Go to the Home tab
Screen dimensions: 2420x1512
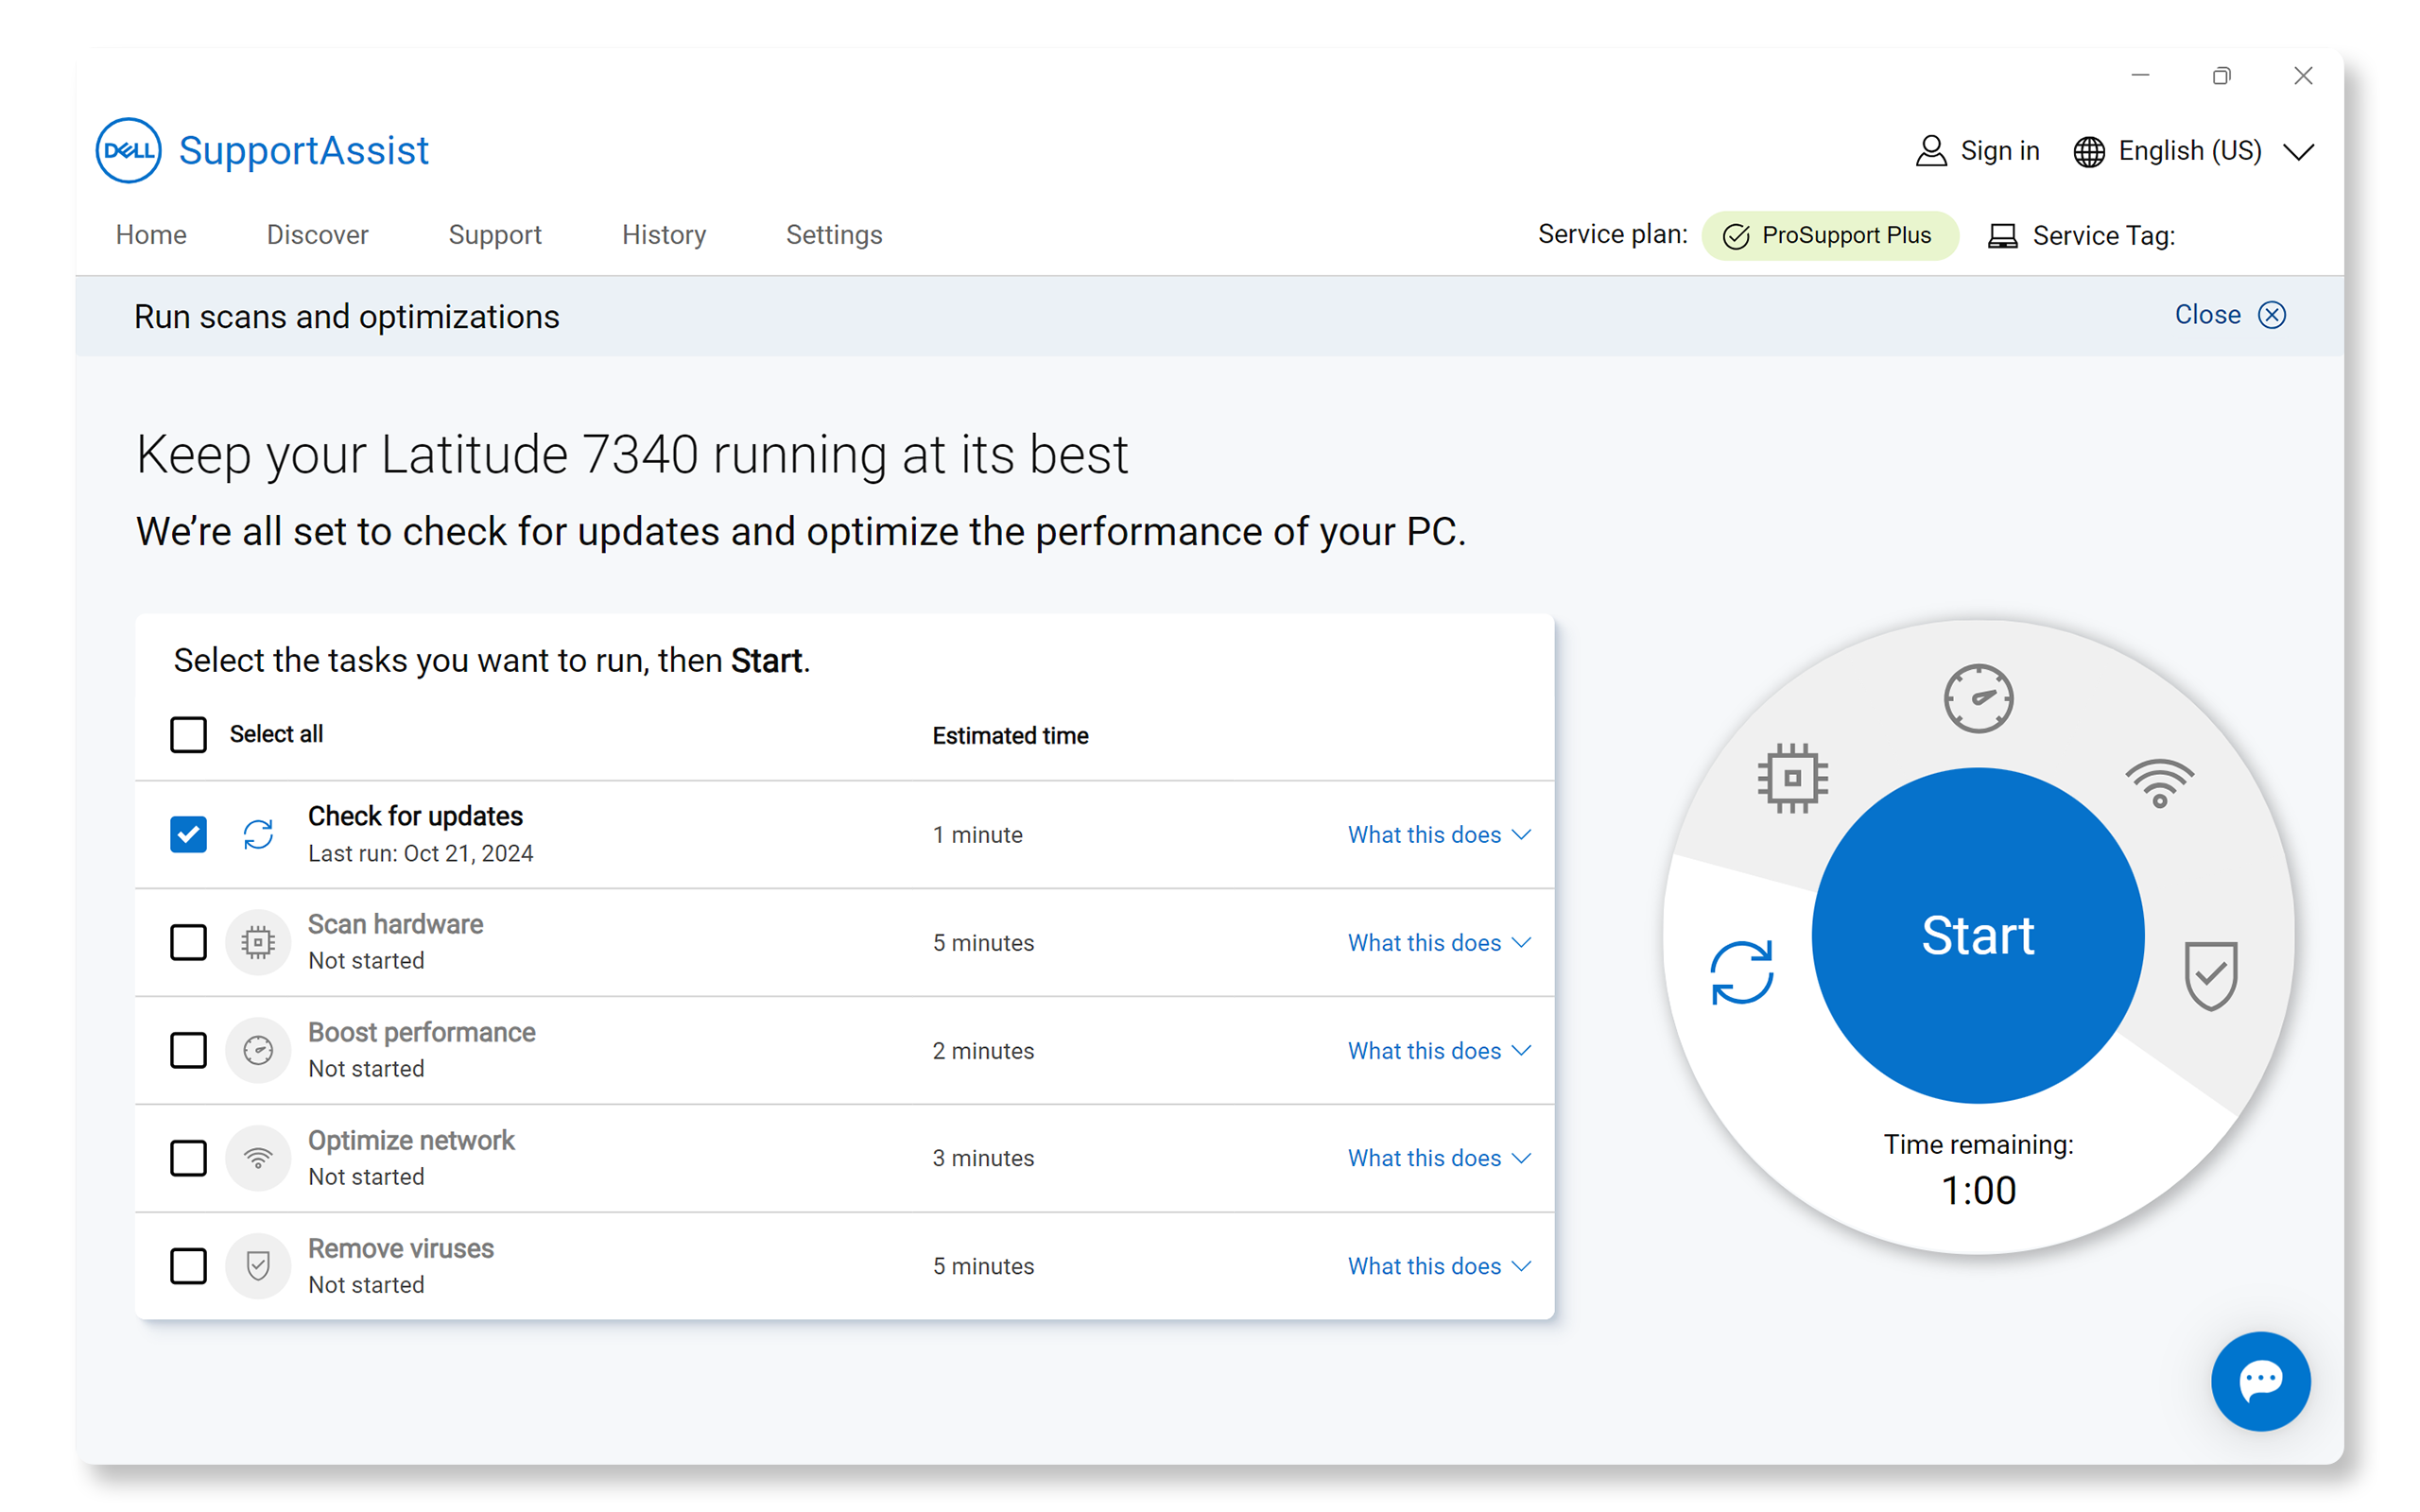(151, 235)
